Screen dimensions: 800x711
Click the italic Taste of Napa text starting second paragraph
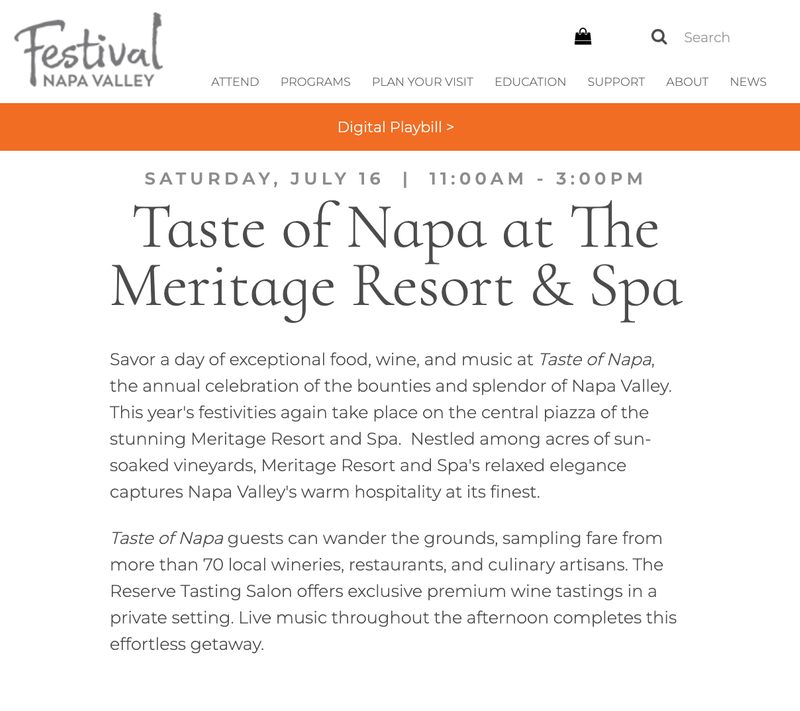pyautogui.click(x=166, y=538)
